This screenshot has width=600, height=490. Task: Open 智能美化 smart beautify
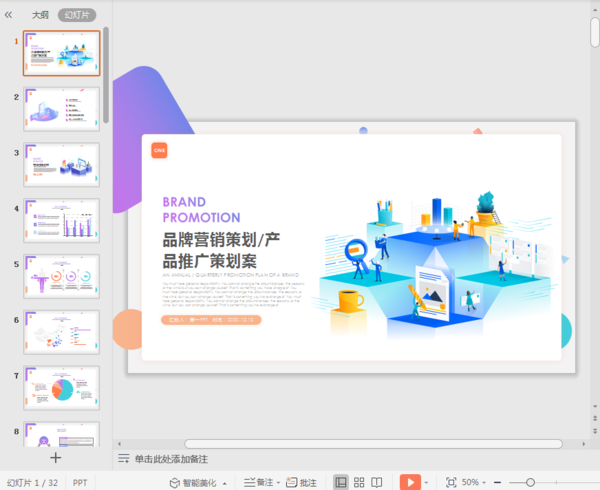pyautogui.click(x=193, y=483)
